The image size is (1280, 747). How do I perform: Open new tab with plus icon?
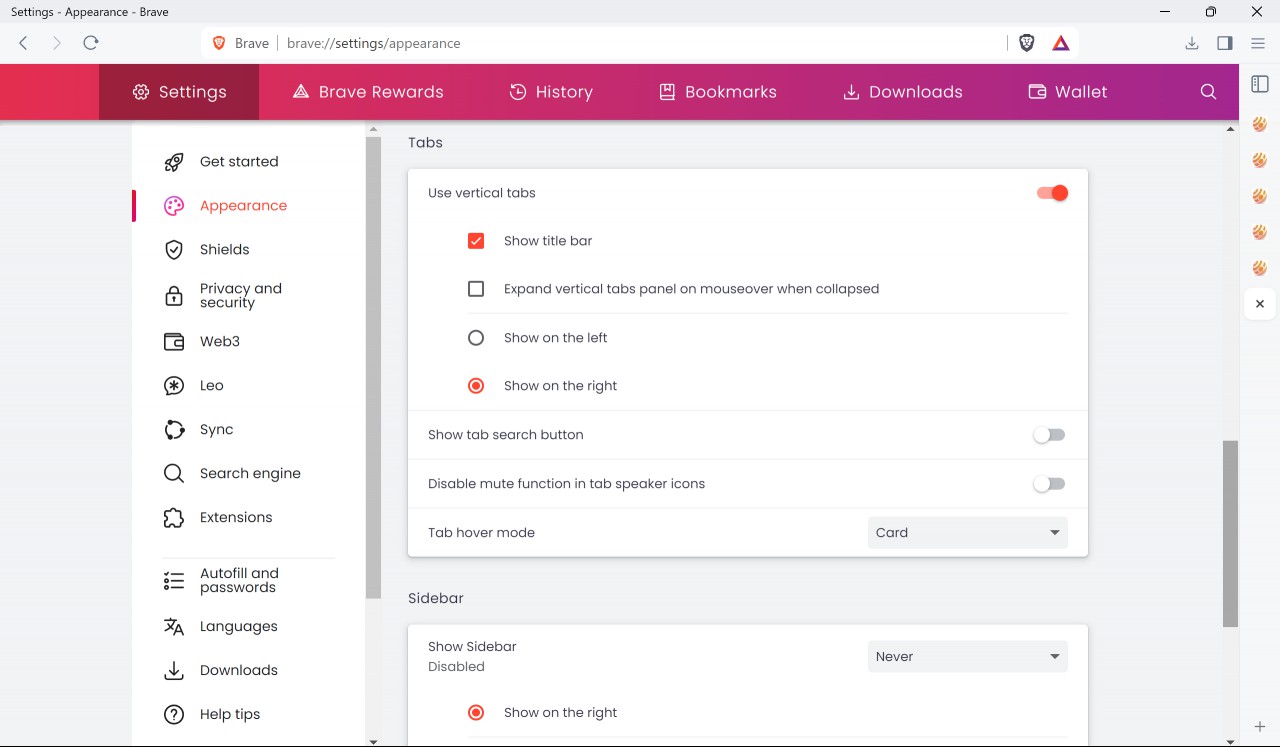click(1260, 727)
